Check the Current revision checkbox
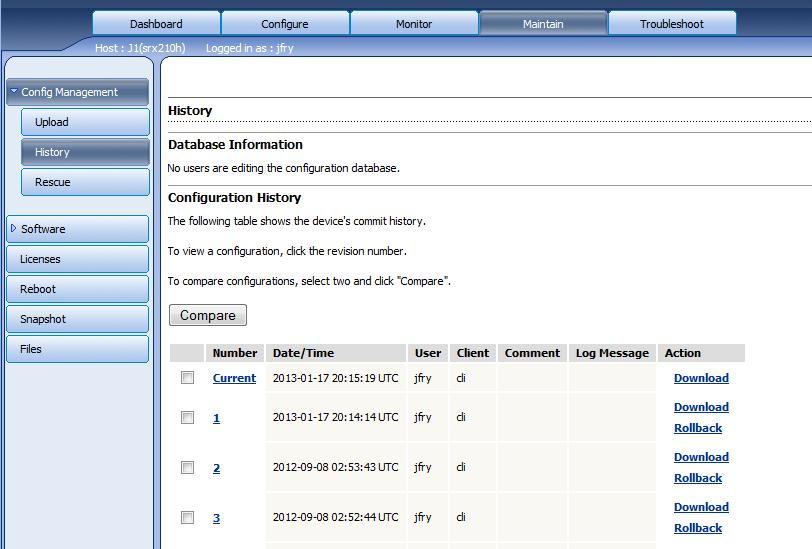The height and width of the screenshot is (549, 812). pyautogui.click(x=187, y=378)
